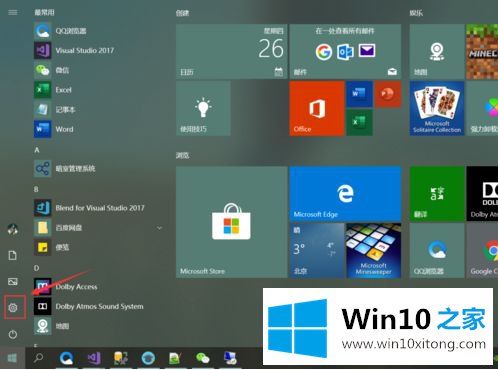Open WeChat from the taskbar

pyautogui.click(x=202, y=358)
